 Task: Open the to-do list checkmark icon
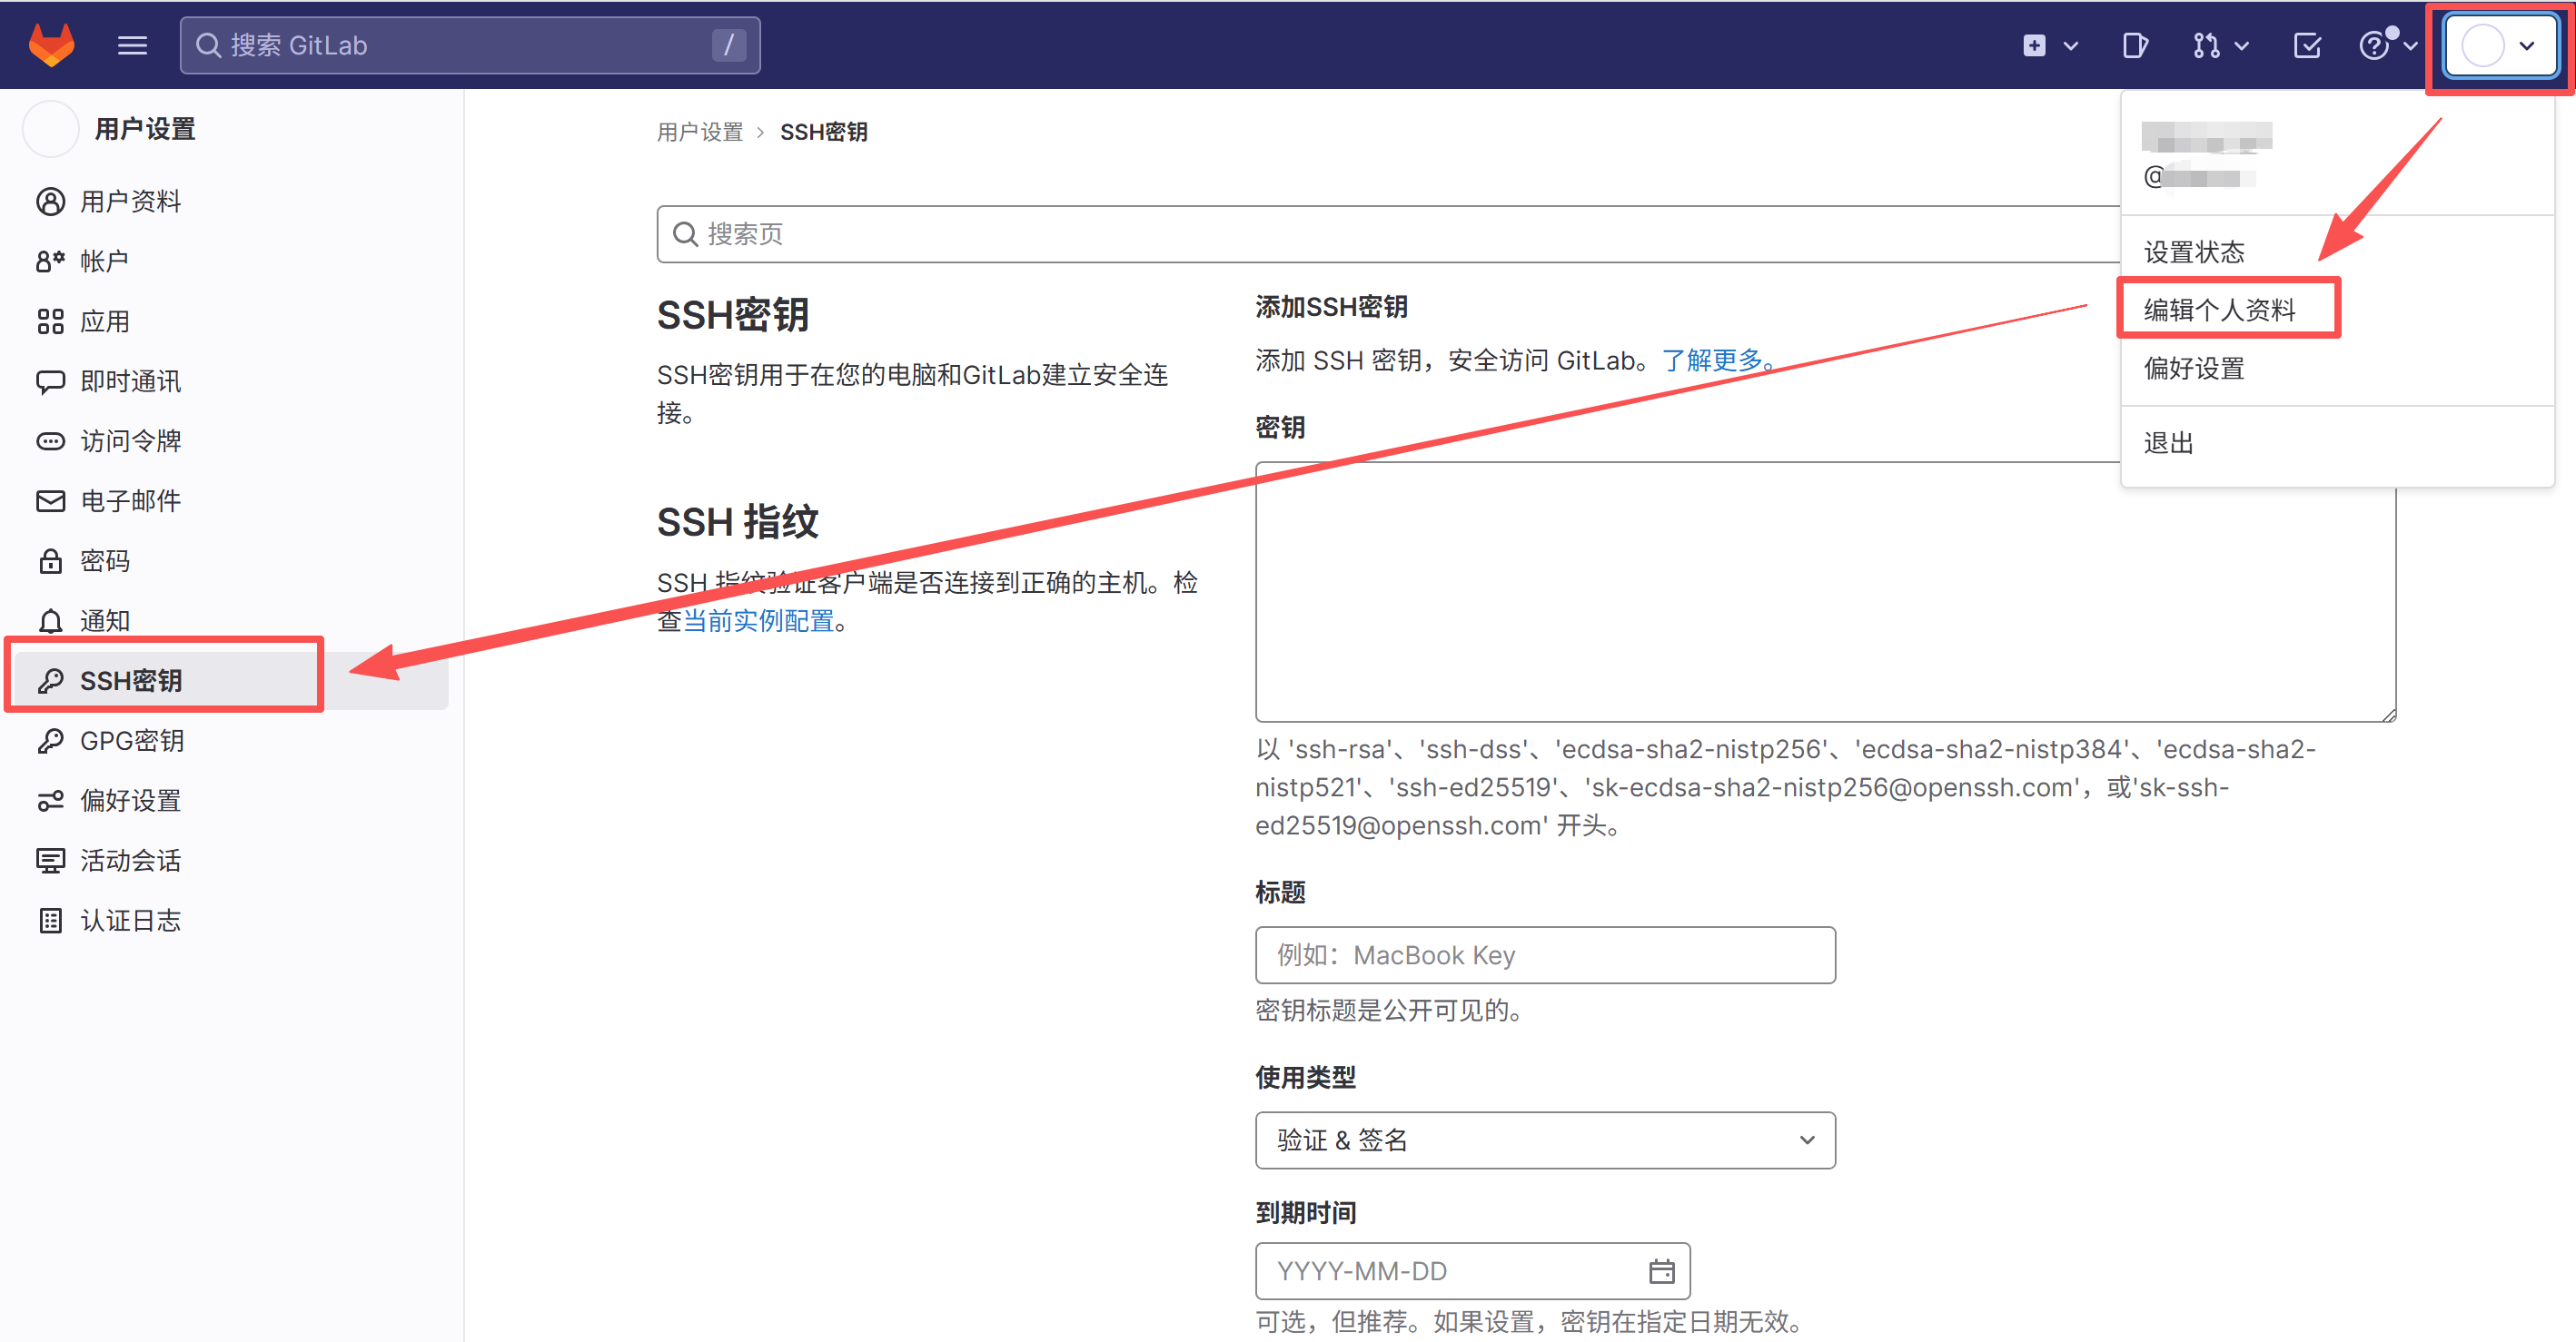[x=2307, y=45]
